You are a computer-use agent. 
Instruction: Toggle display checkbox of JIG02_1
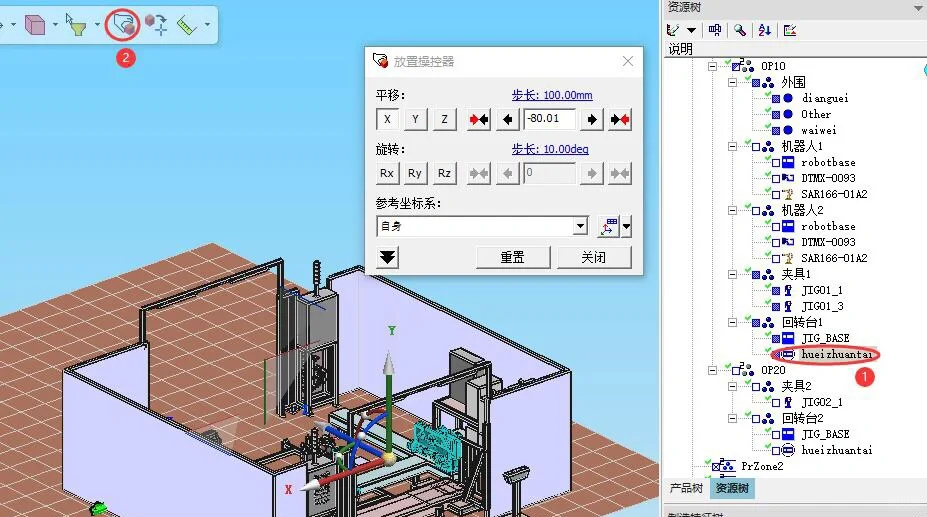(776, 403)
